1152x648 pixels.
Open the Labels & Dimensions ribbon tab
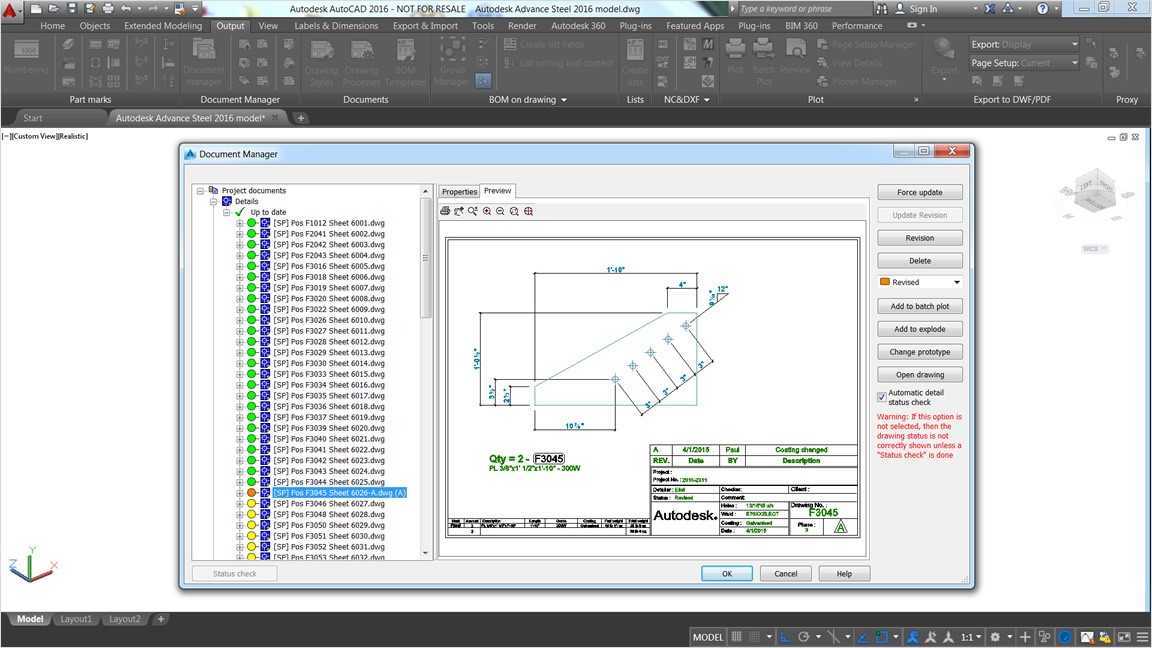[x=336, y=26]
